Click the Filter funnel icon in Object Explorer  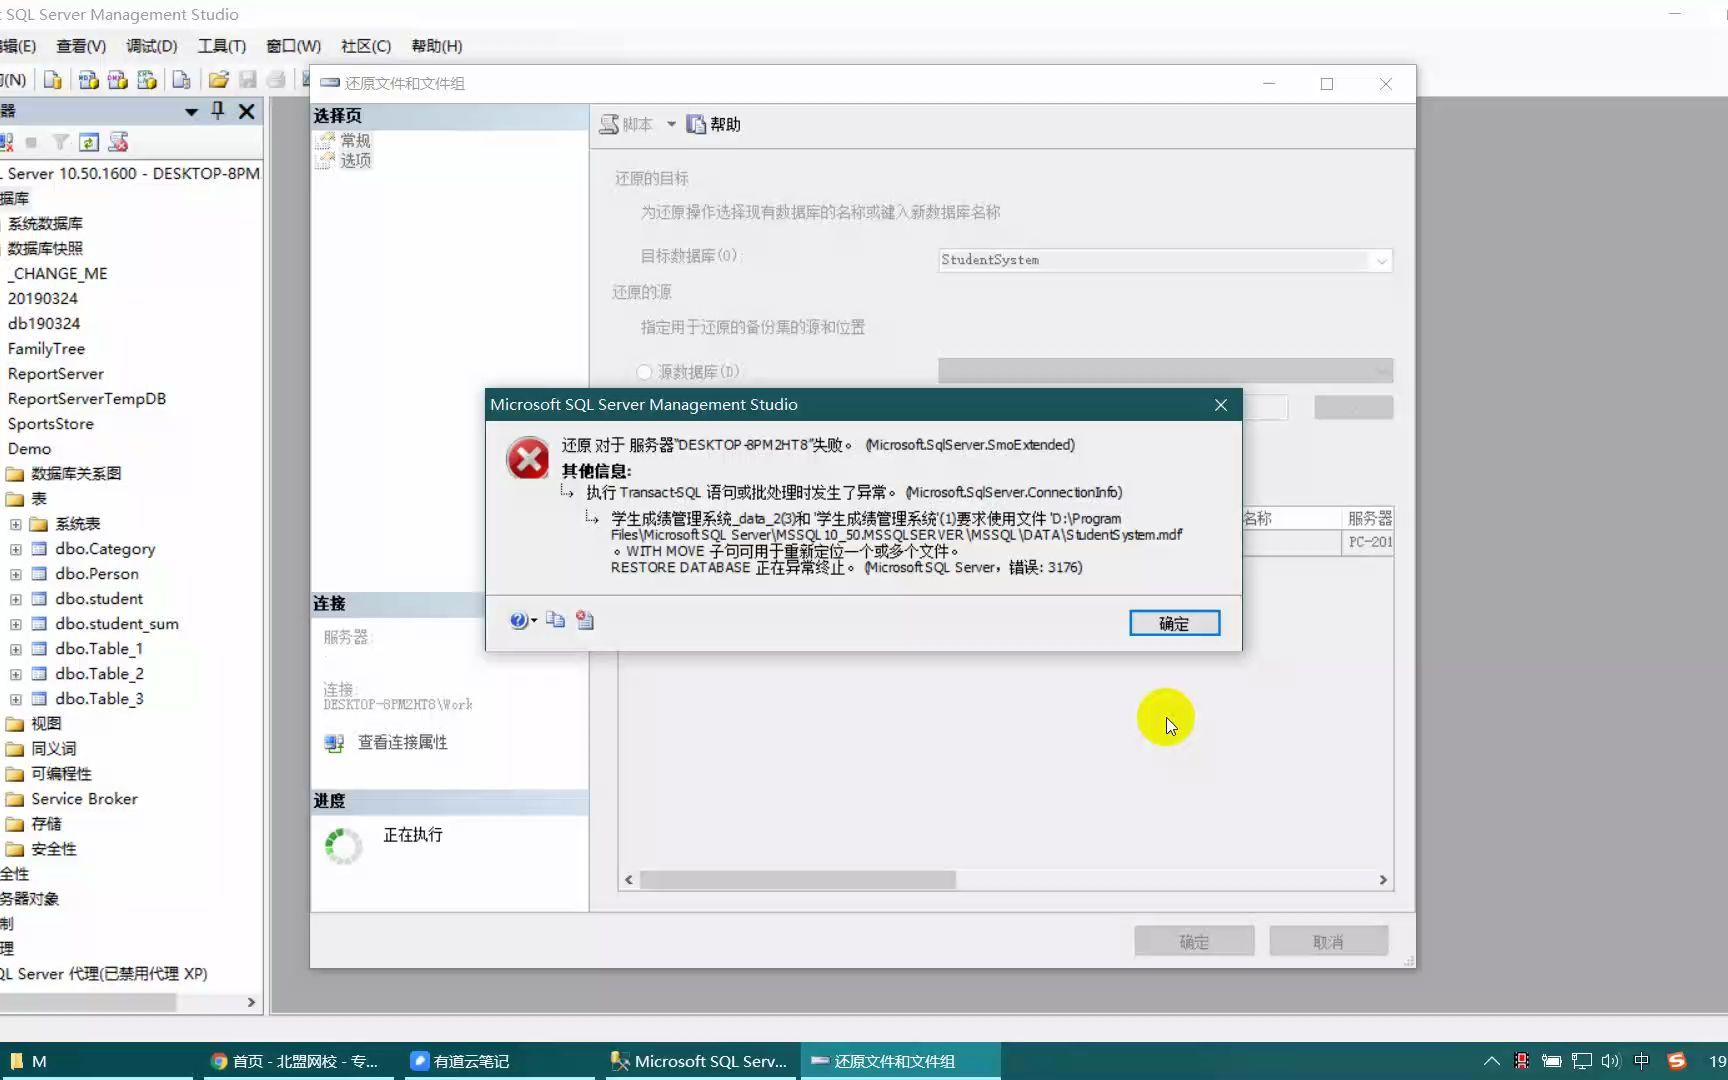click(61, 142)
